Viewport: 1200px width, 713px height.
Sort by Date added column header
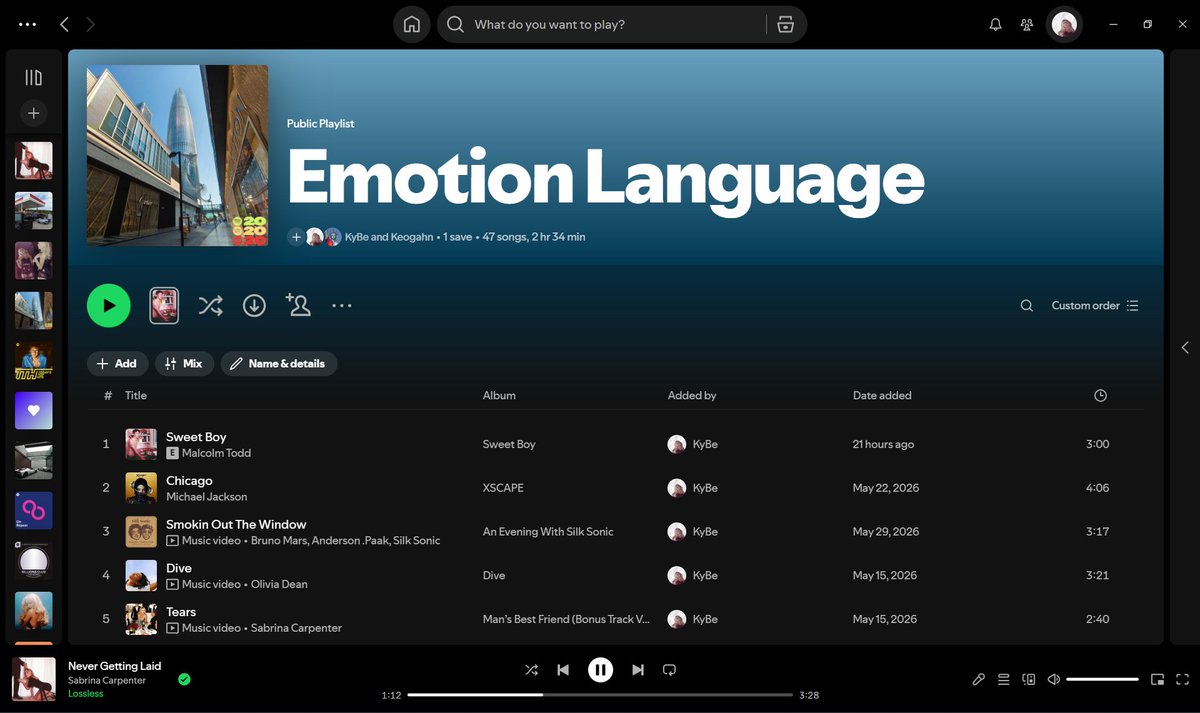(882, 396)
